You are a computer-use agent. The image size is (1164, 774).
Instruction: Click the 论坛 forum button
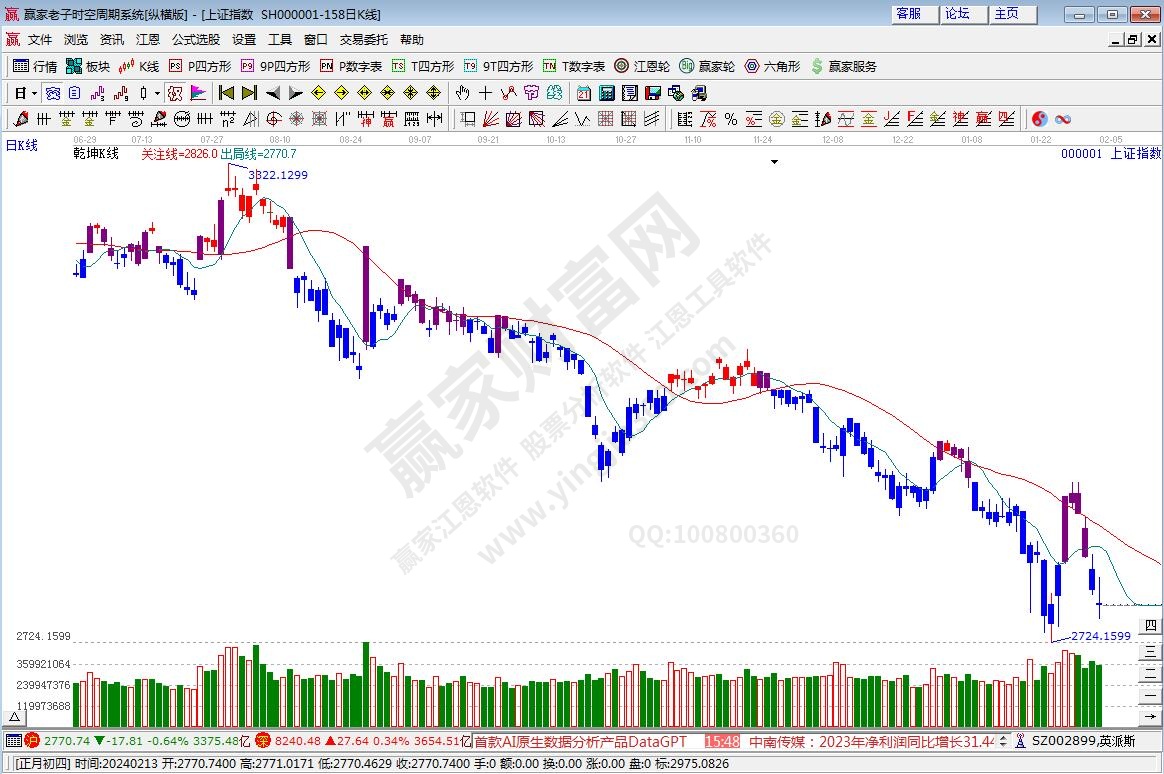point(958,14)
